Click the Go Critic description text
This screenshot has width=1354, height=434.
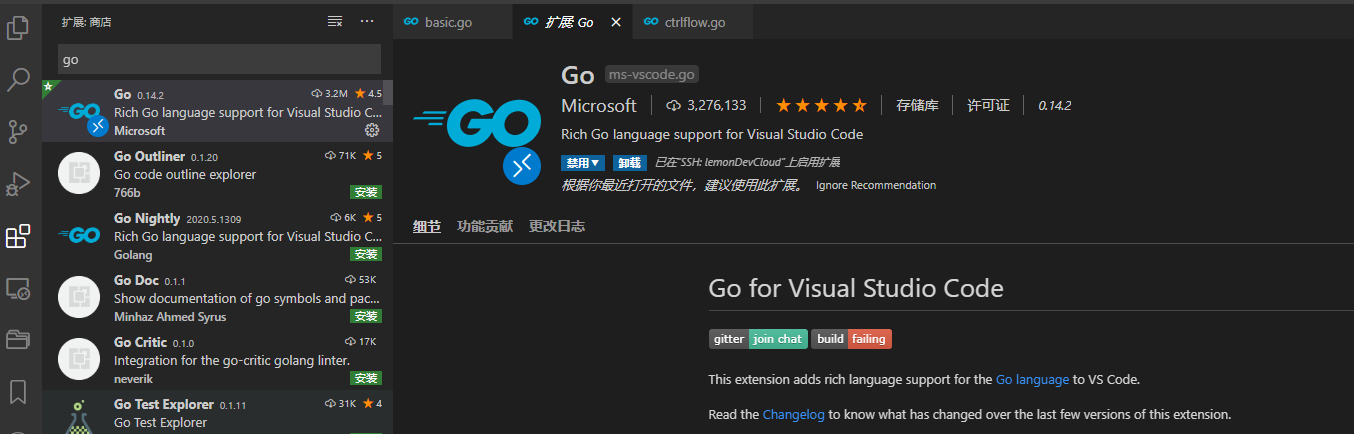[232, 360]
